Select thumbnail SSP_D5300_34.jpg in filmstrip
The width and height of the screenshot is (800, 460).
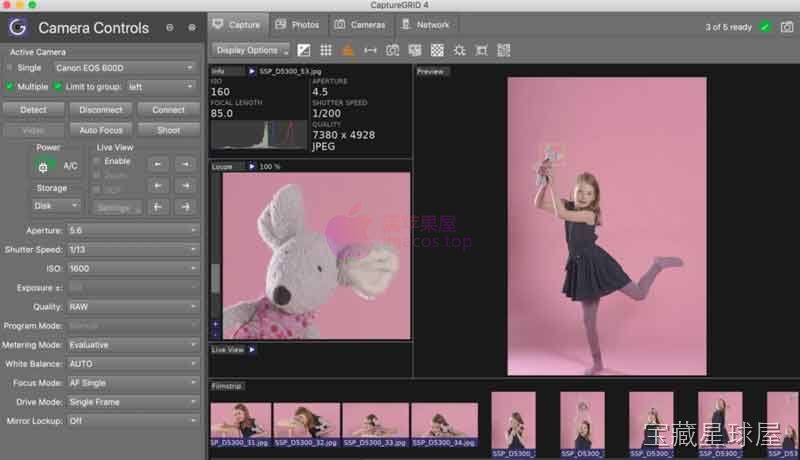click(444, 424)
